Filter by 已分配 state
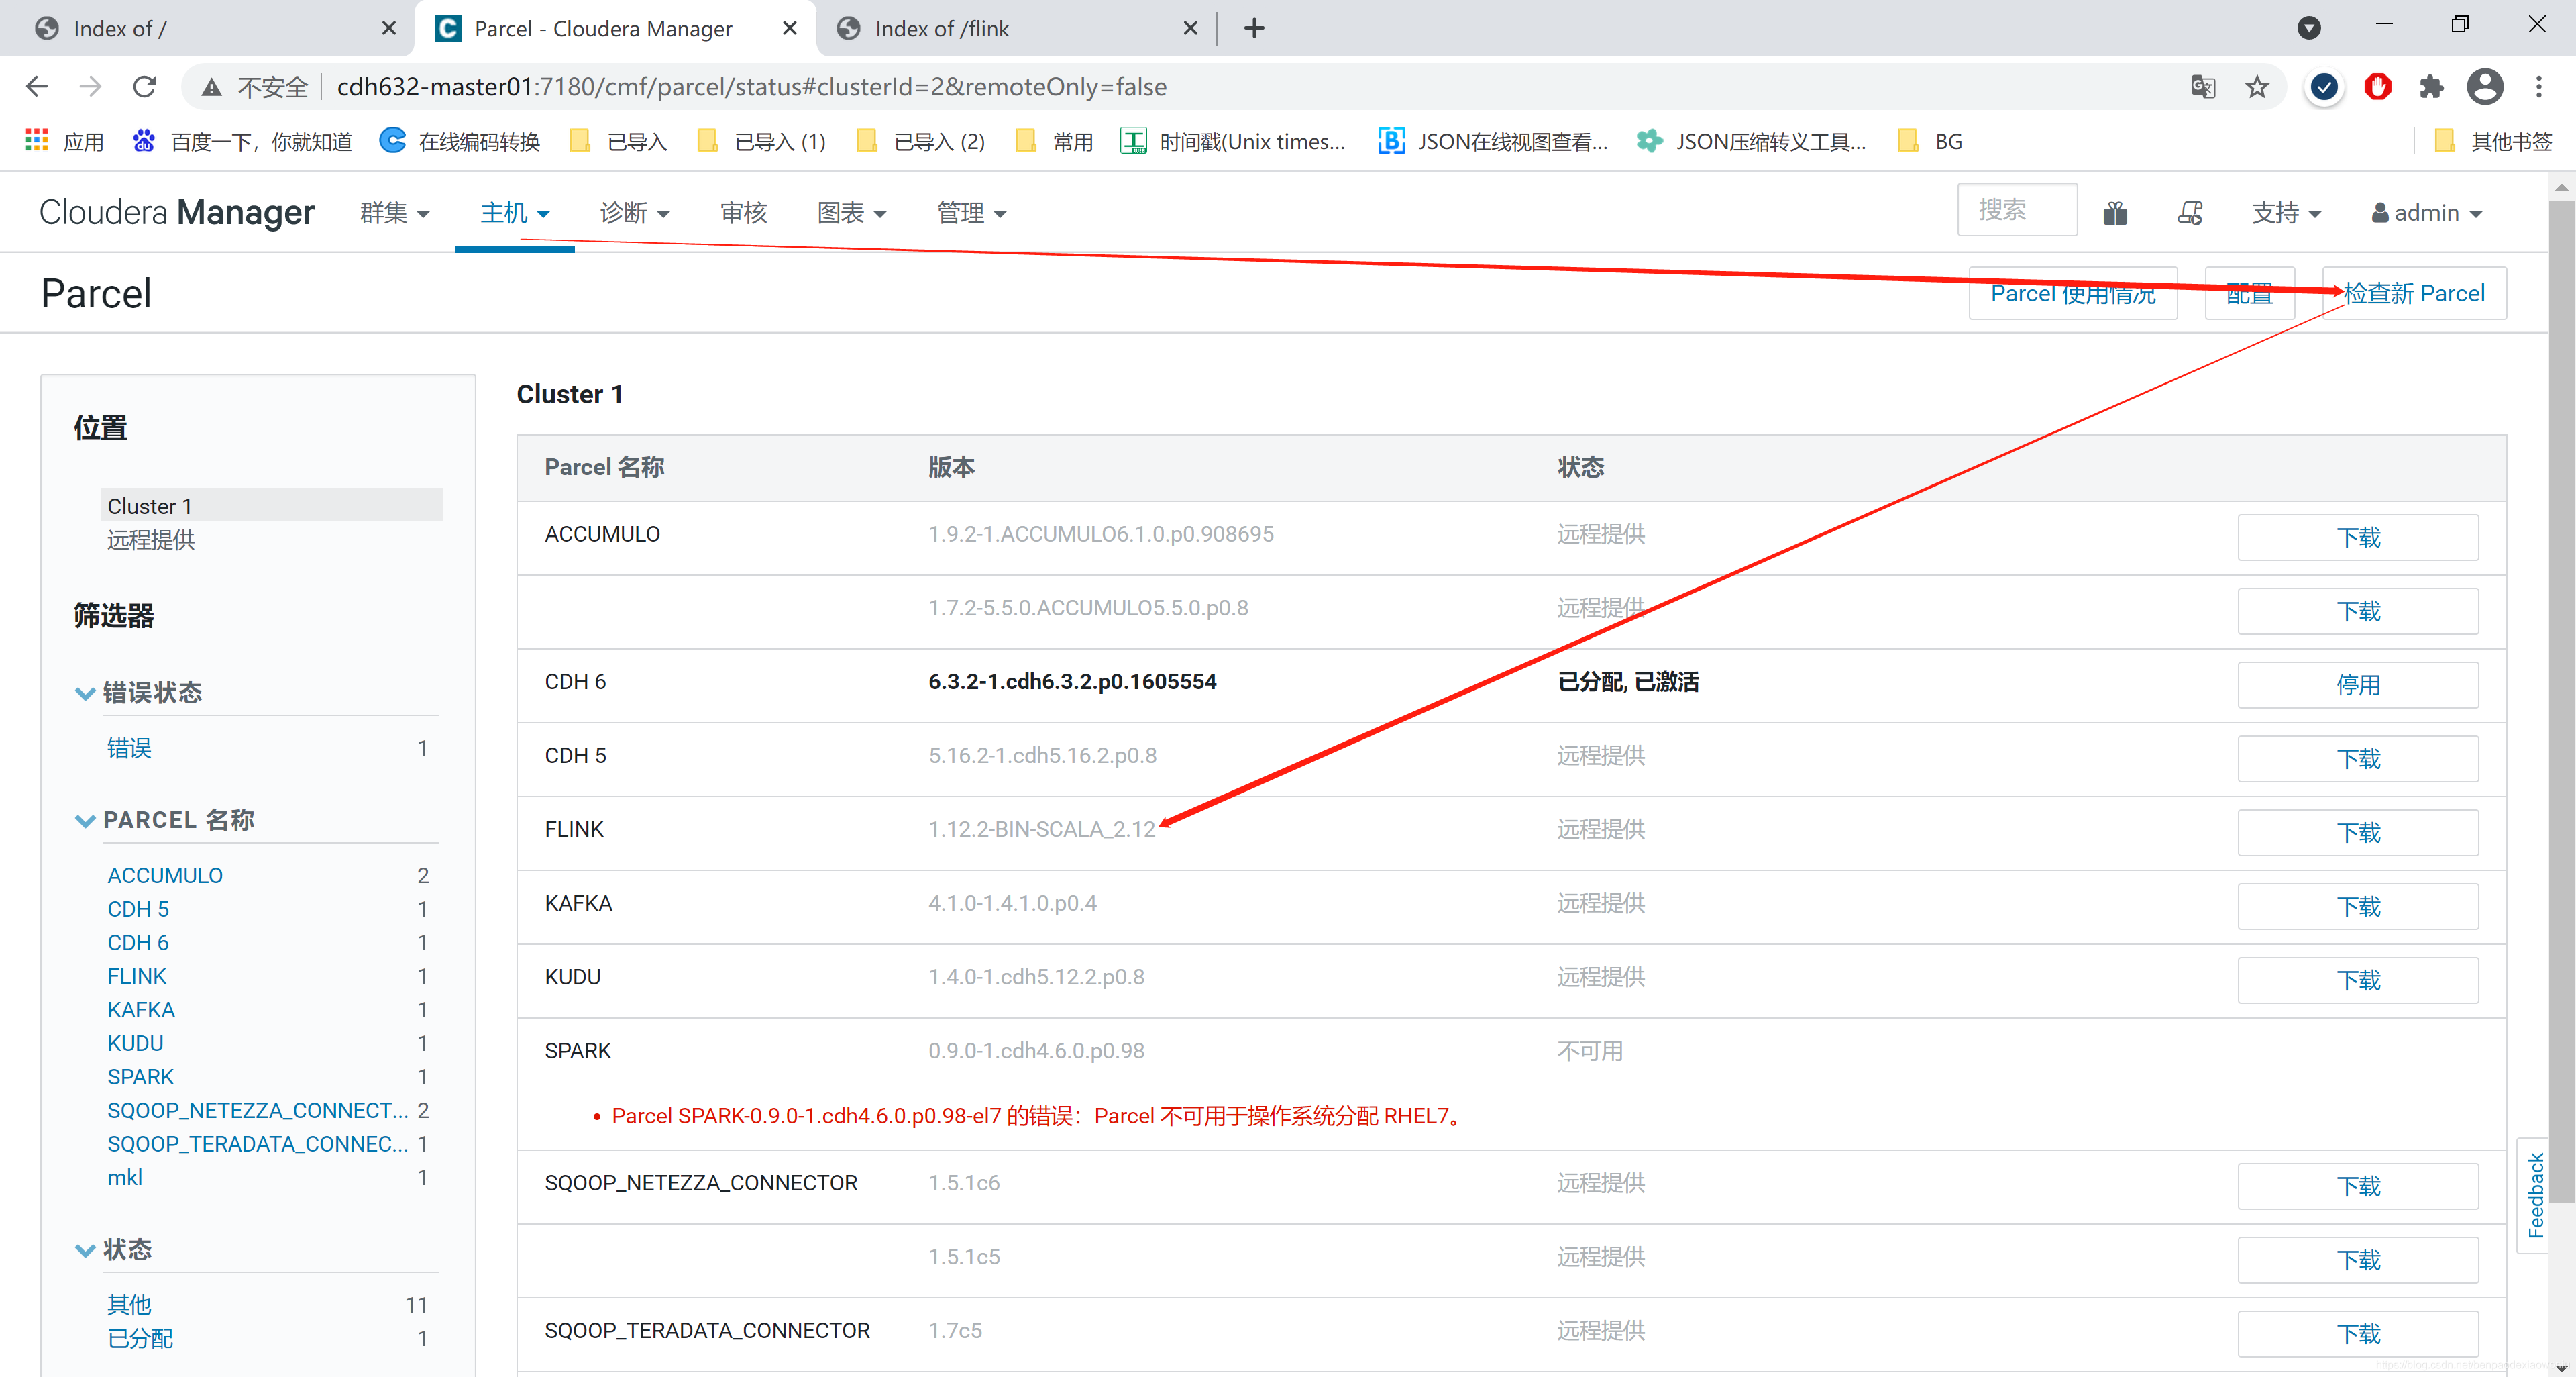This screenshot has height=1377, width=2576. click(140, 1338)
